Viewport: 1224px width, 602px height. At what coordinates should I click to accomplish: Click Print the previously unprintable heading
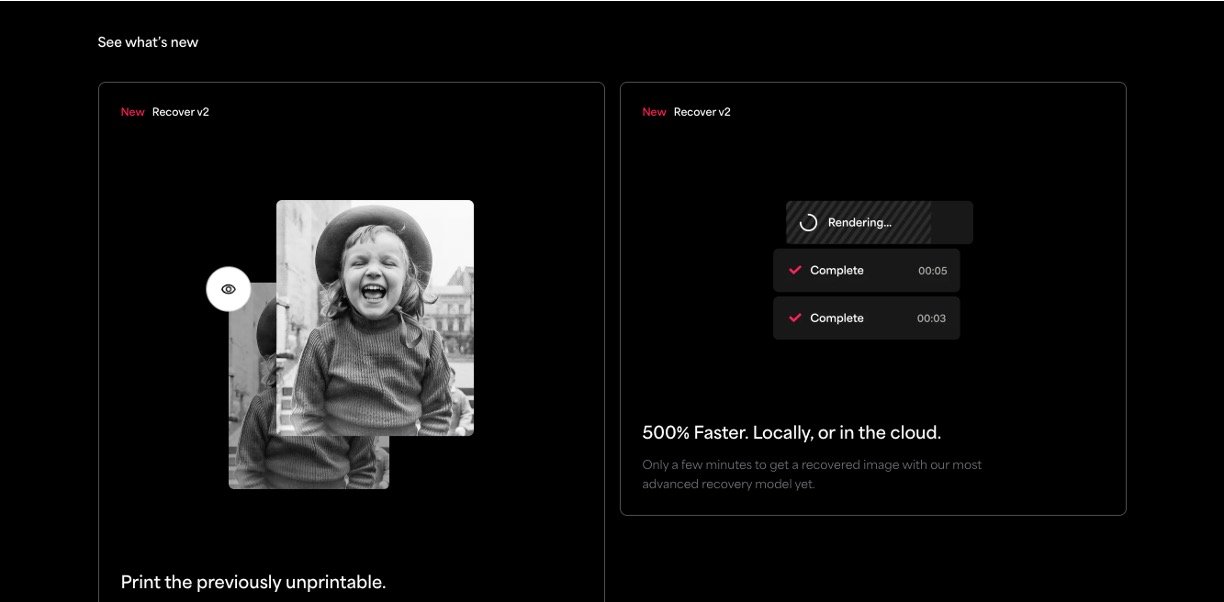pyautogui.click(x=253, y=582)
